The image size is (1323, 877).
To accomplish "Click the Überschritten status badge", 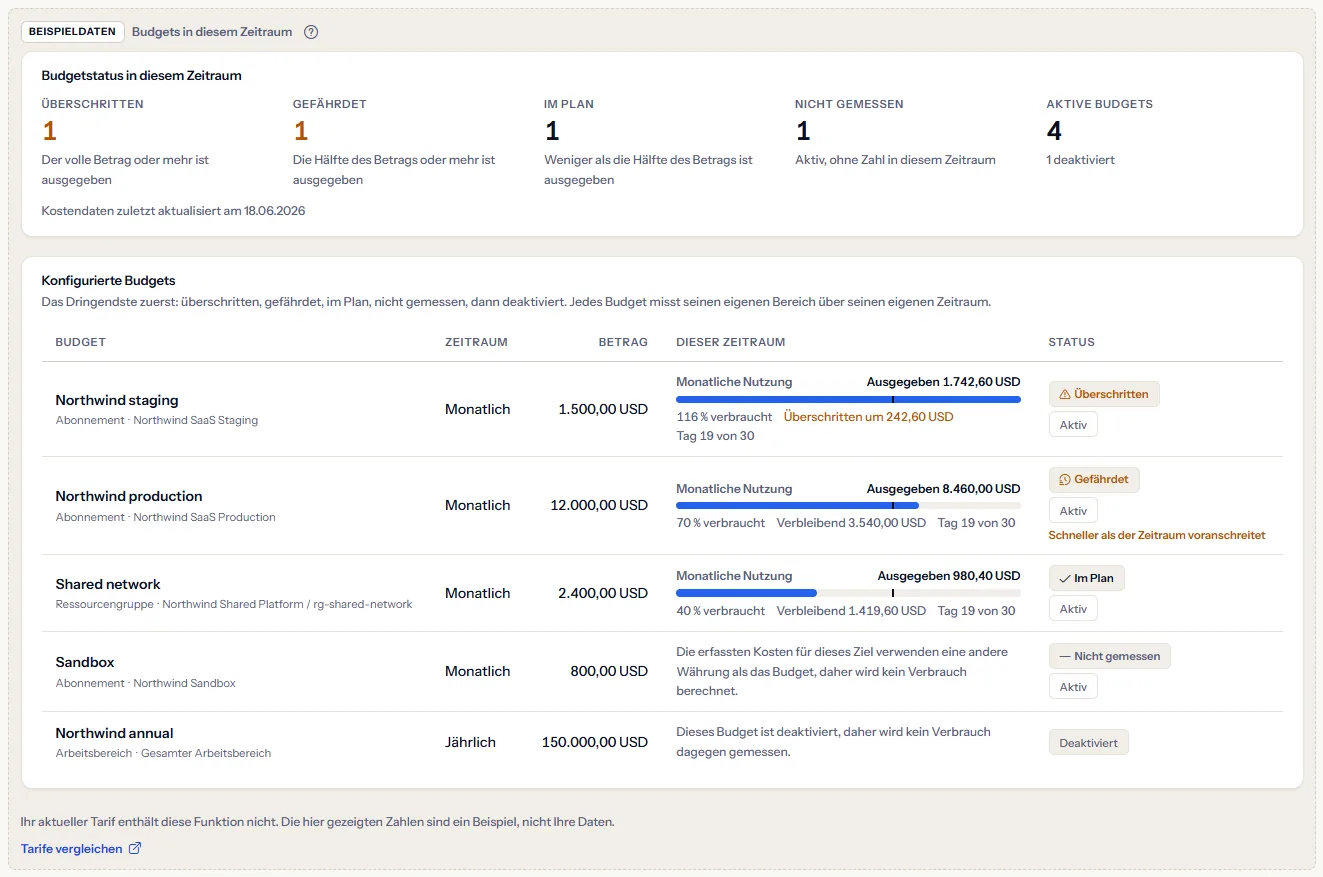I will pos(1104,394).
